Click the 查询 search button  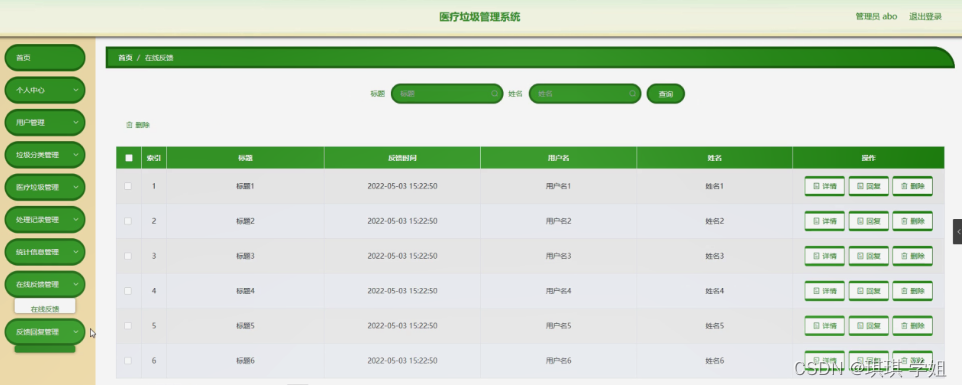click(666, 94)
